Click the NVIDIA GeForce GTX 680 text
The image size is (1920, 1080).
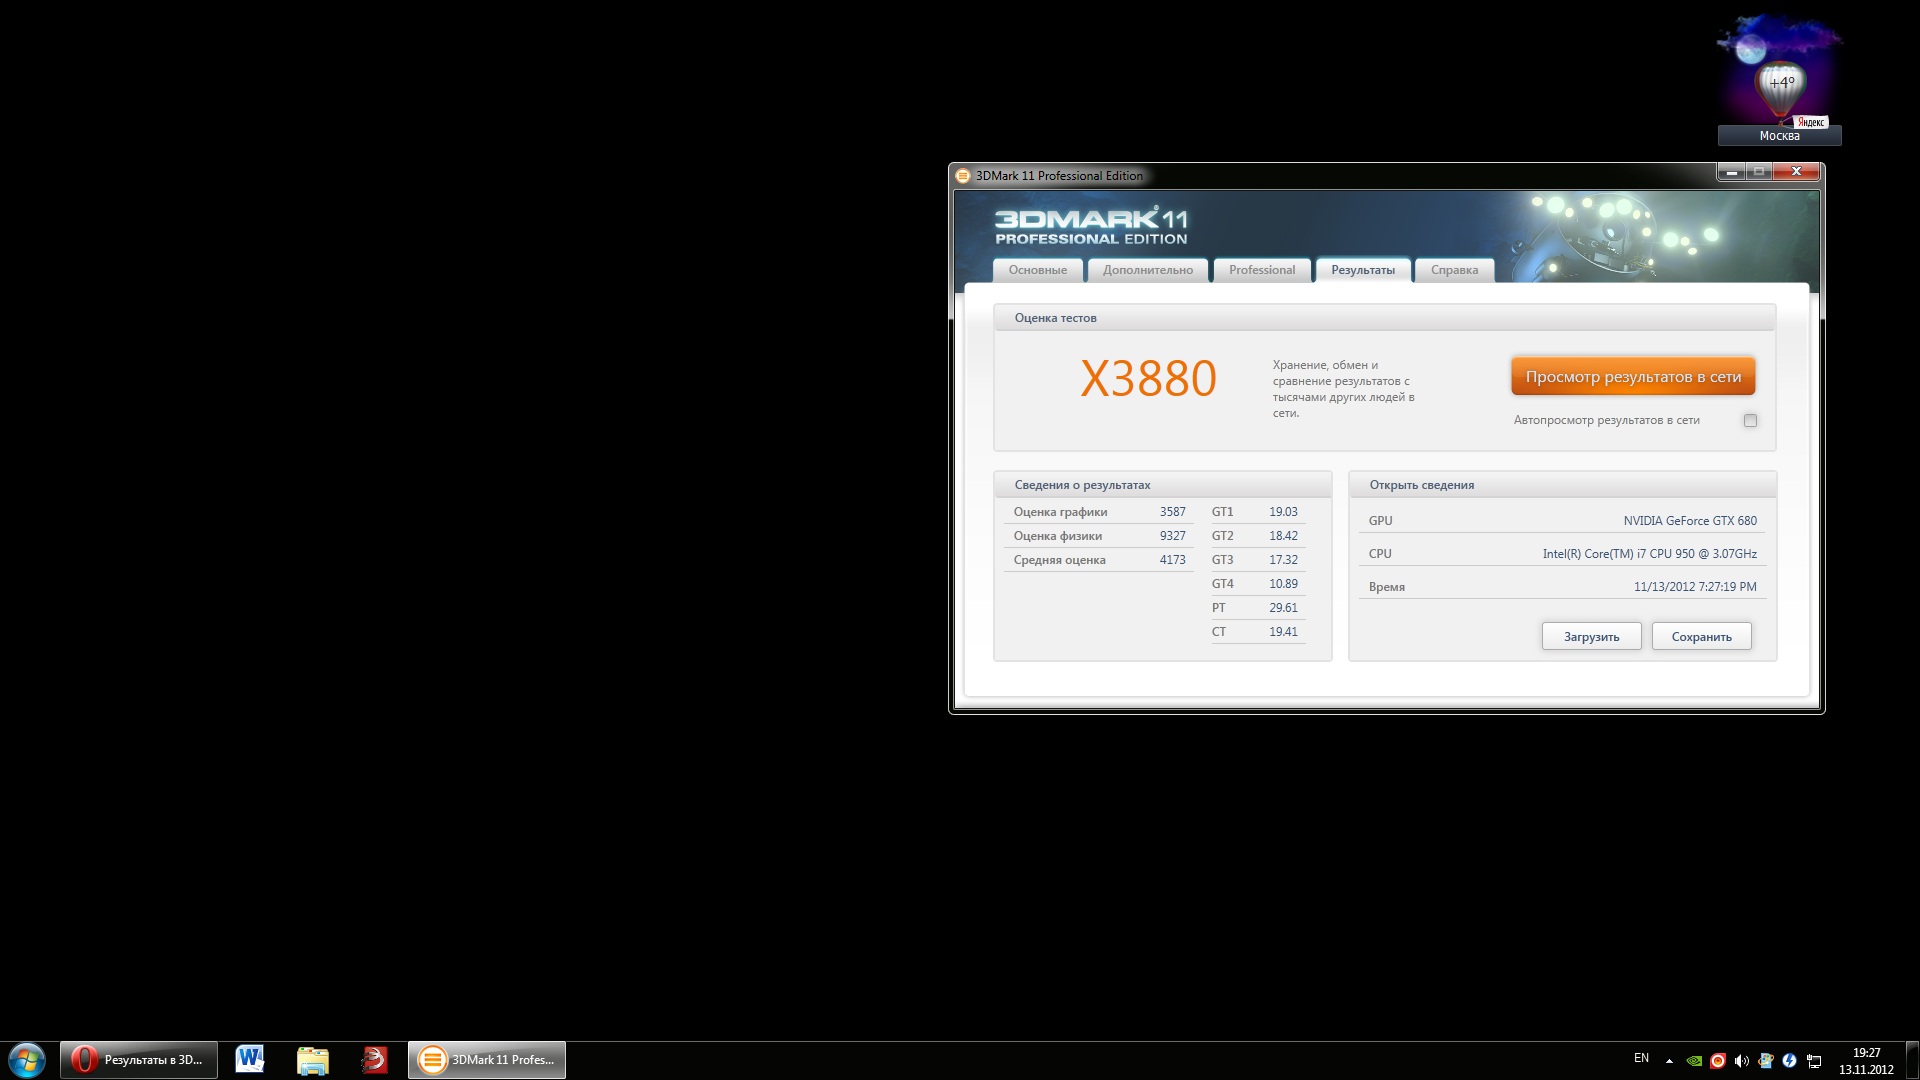1690,521
